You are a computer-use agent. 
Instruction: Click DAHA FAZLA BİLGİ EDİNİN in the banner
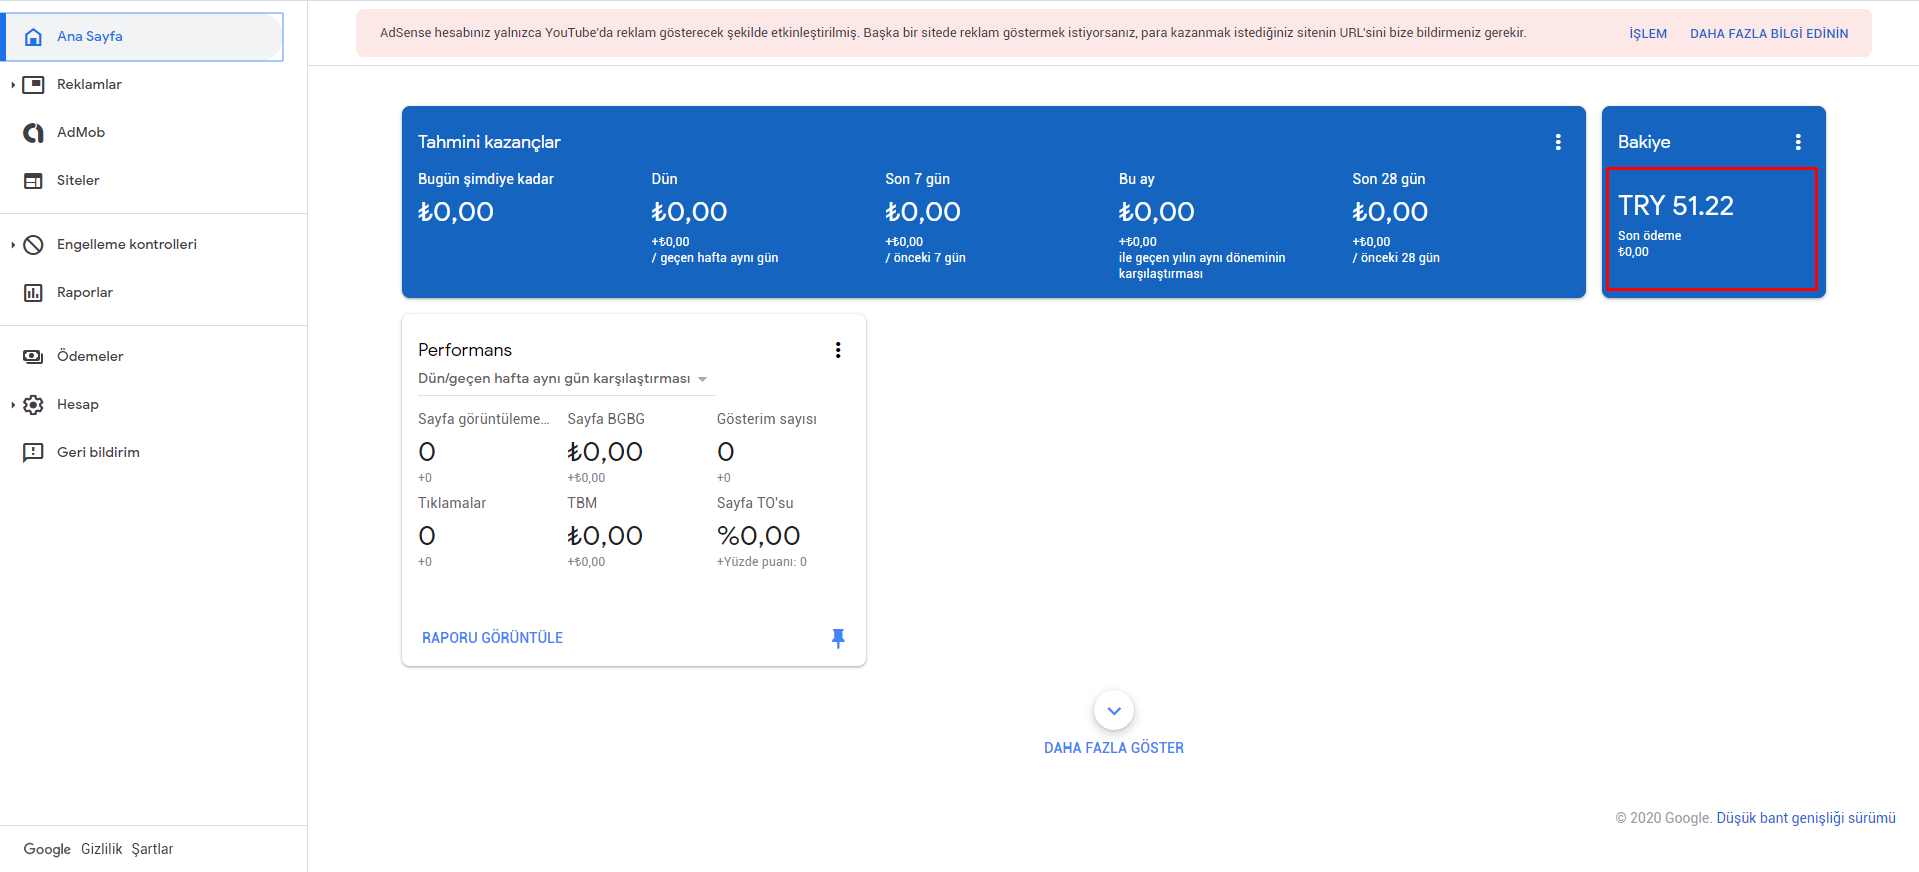[1769, 34]
